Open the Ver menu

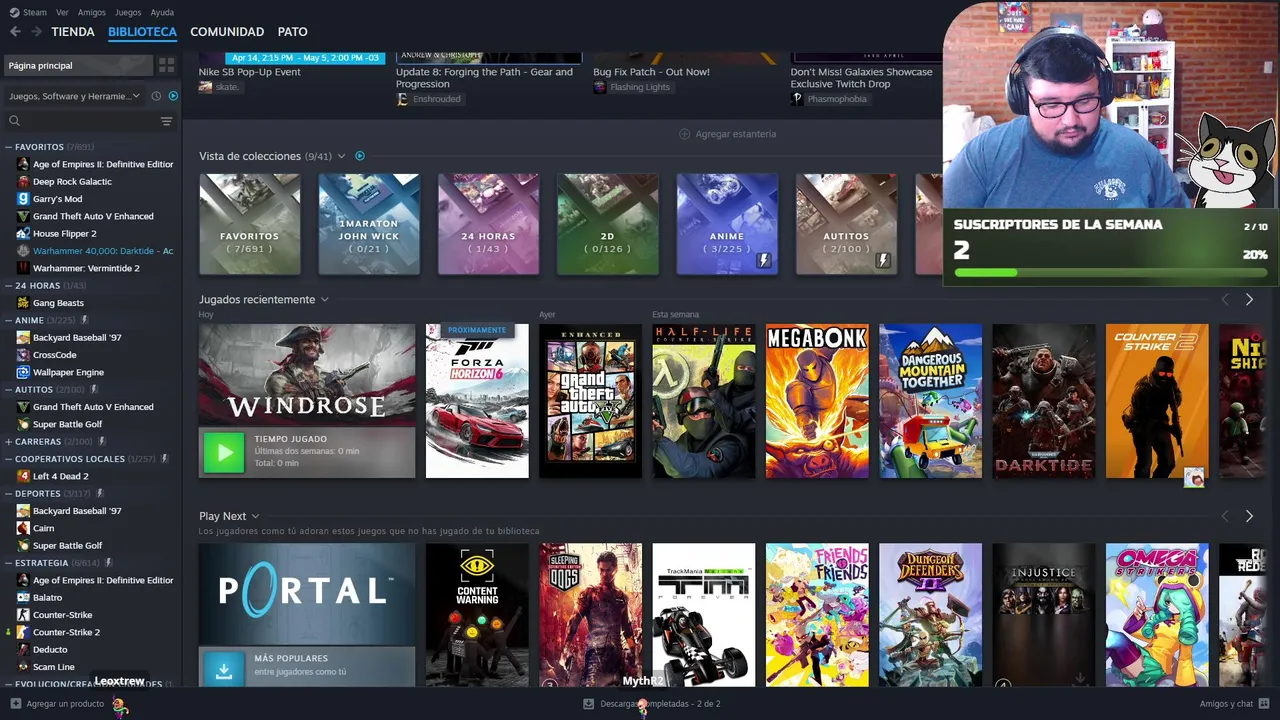click(62, 12)
